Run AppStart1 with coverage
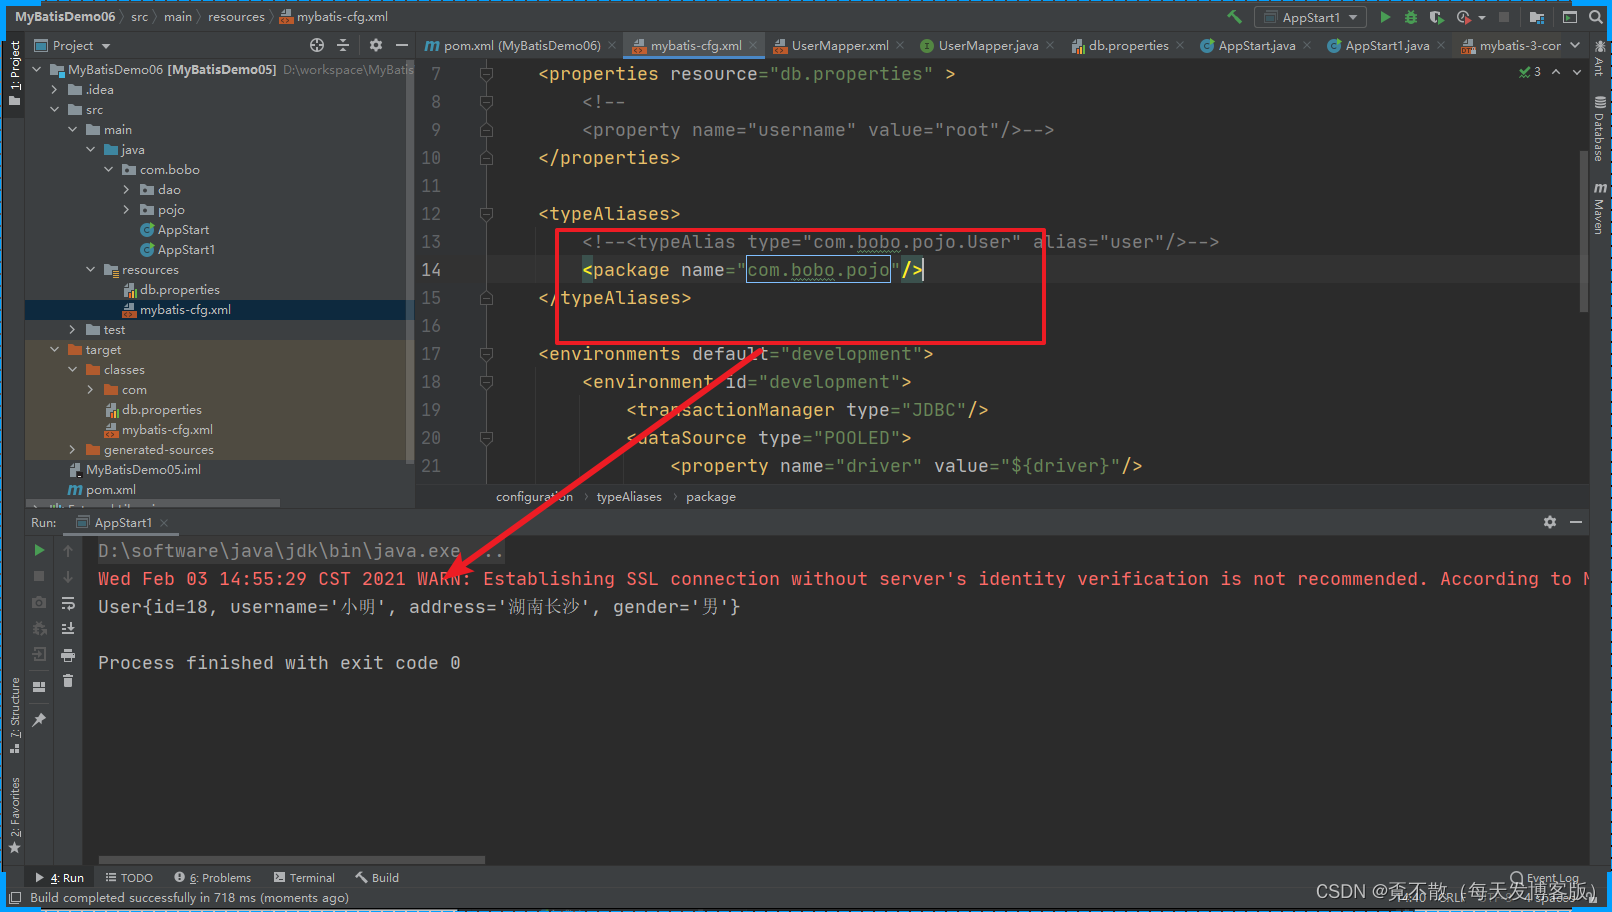The width and height of the screenshot is (1612, 912). (1437, 17)
